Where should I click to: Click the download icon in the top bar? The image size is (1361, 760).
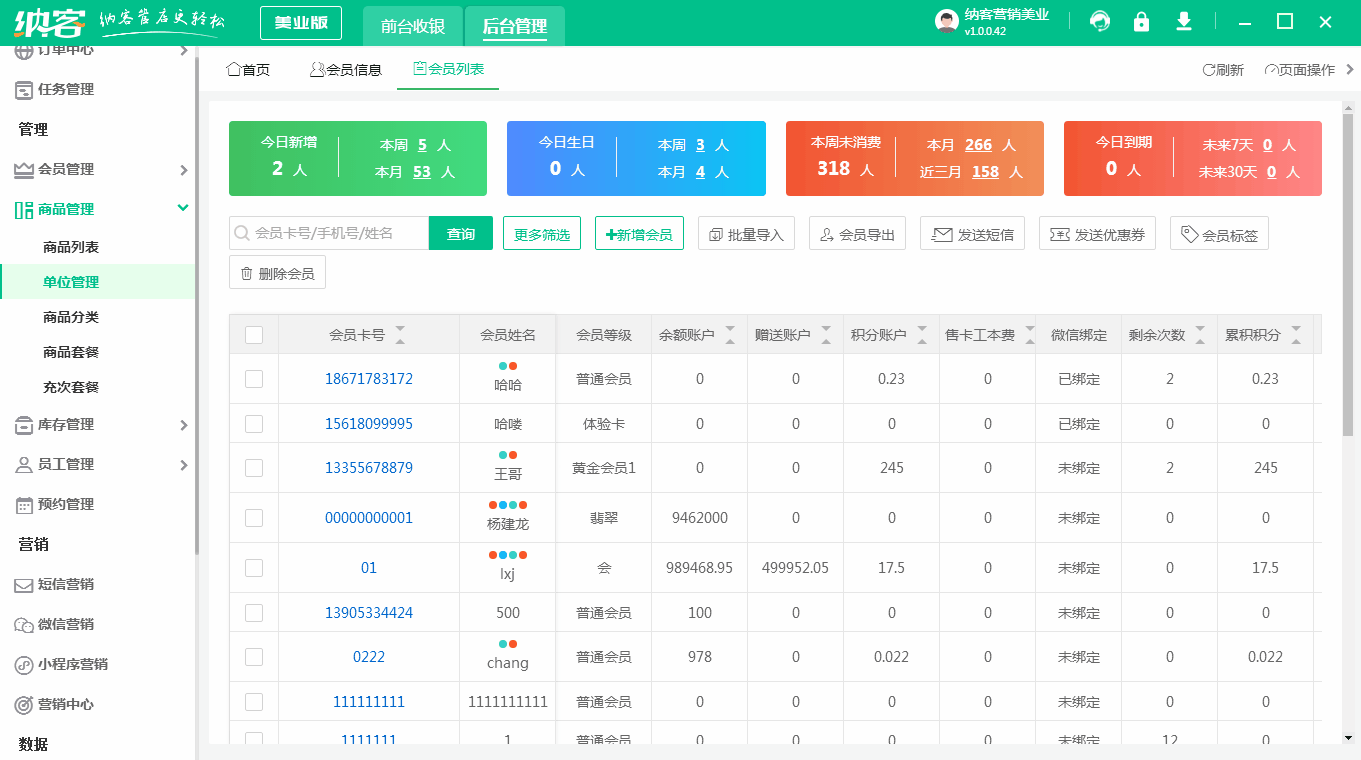click(x=1183, y=20)
